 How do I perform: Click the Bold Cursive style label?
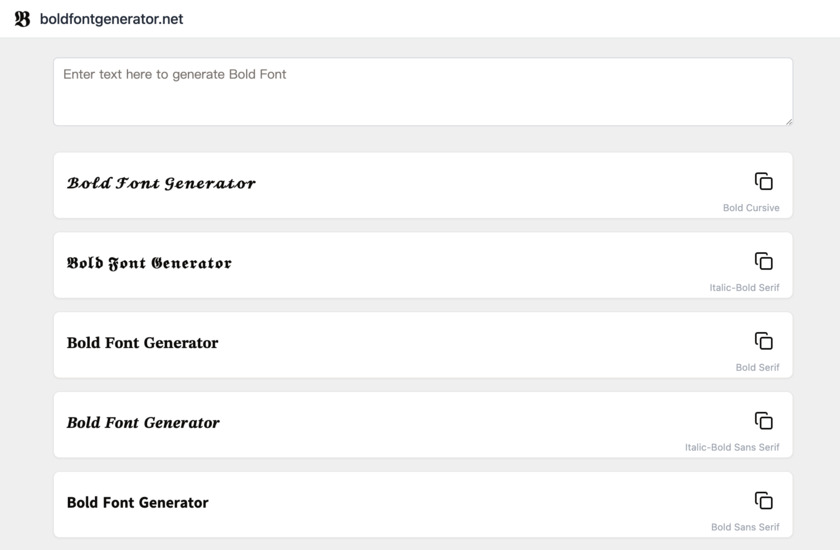751,208
